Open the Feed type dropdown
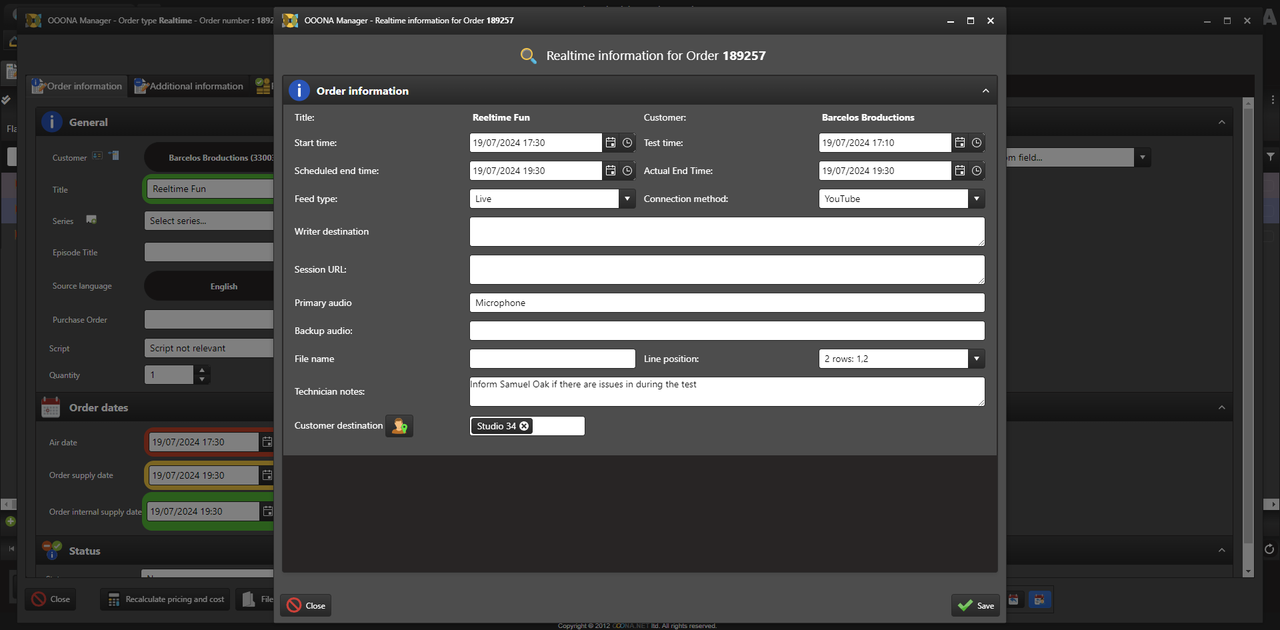Image resolution: width=1280 pixels, height=630 pixels. [627, 199]
